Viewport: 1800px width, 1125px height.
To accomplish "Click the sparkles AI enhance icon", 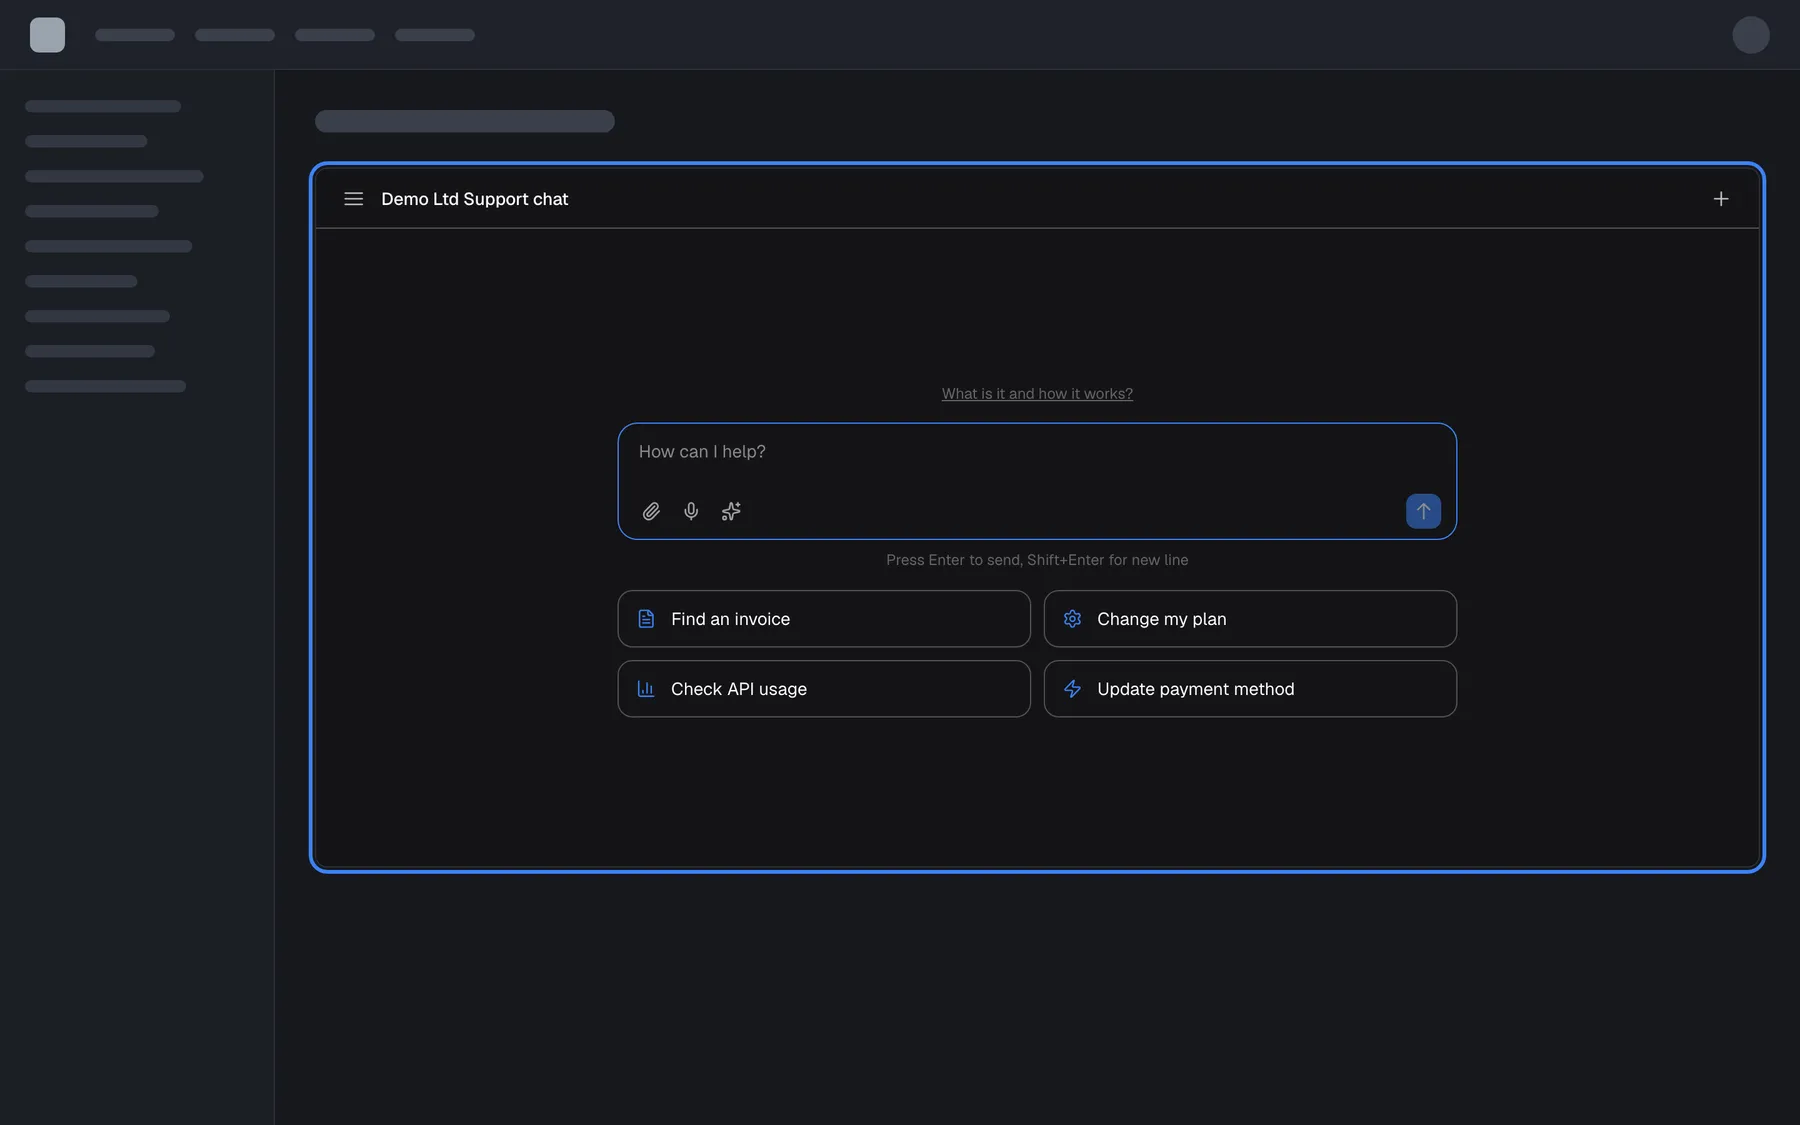I will tap(731, 511).
